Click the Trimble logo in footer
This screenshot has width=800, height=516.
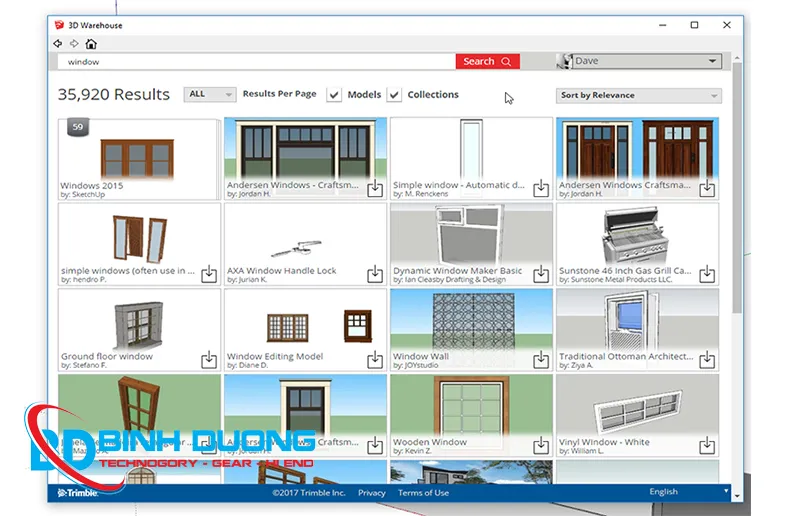pyautogui.click(x=78, y=493)
